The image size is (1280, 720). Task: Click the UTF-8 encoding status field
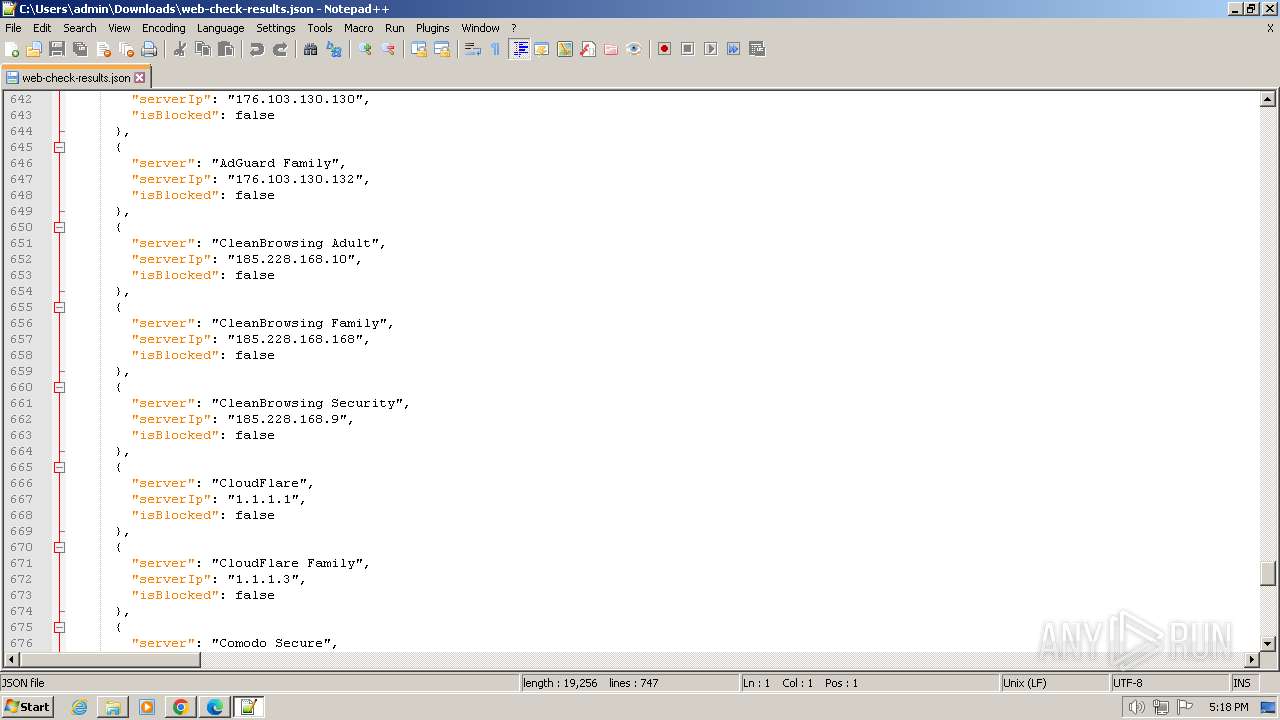(1168, 683)
